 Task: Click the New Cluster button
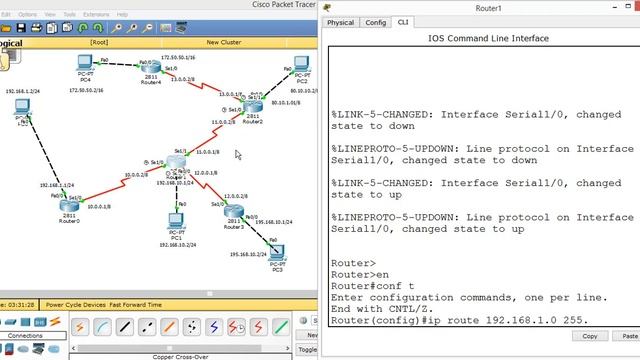tap(224, 42)
